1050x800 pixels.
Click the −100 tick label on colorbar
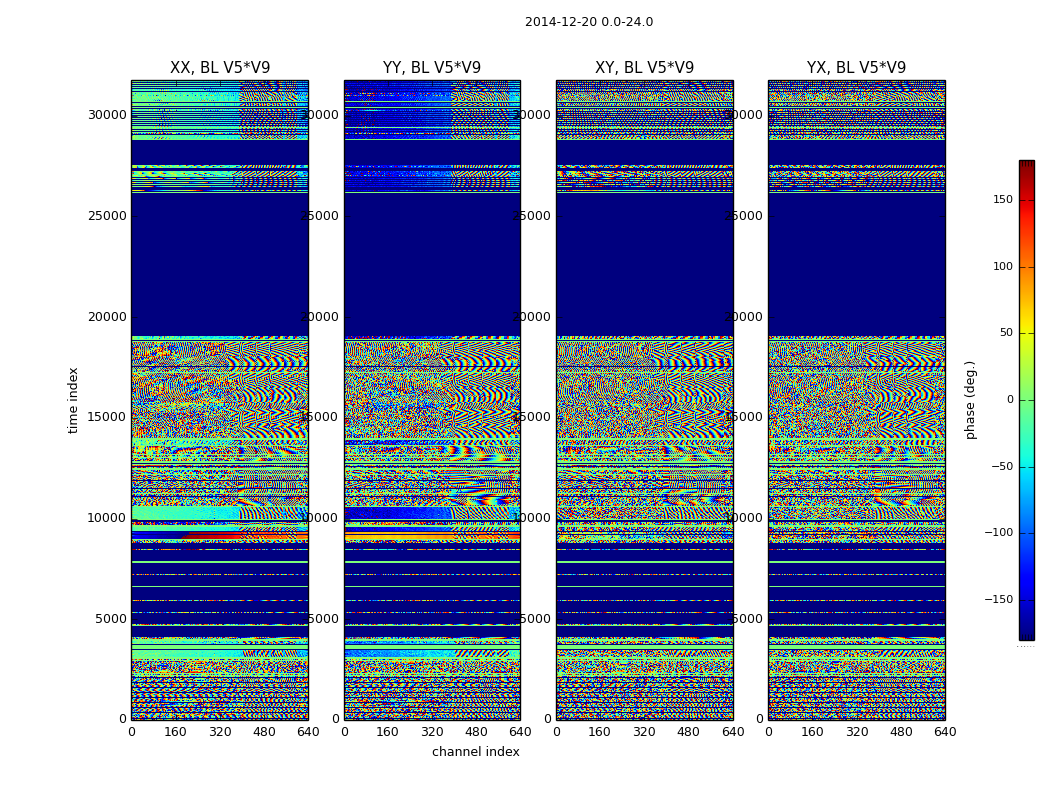pyautogui.click(x=998, y=532)
